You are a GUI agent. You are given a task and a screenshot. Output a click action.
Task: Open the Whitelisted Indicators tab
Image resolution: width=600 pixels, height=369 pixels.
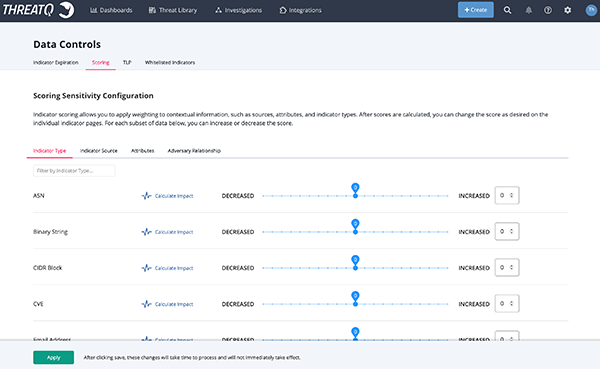[170, 62]
